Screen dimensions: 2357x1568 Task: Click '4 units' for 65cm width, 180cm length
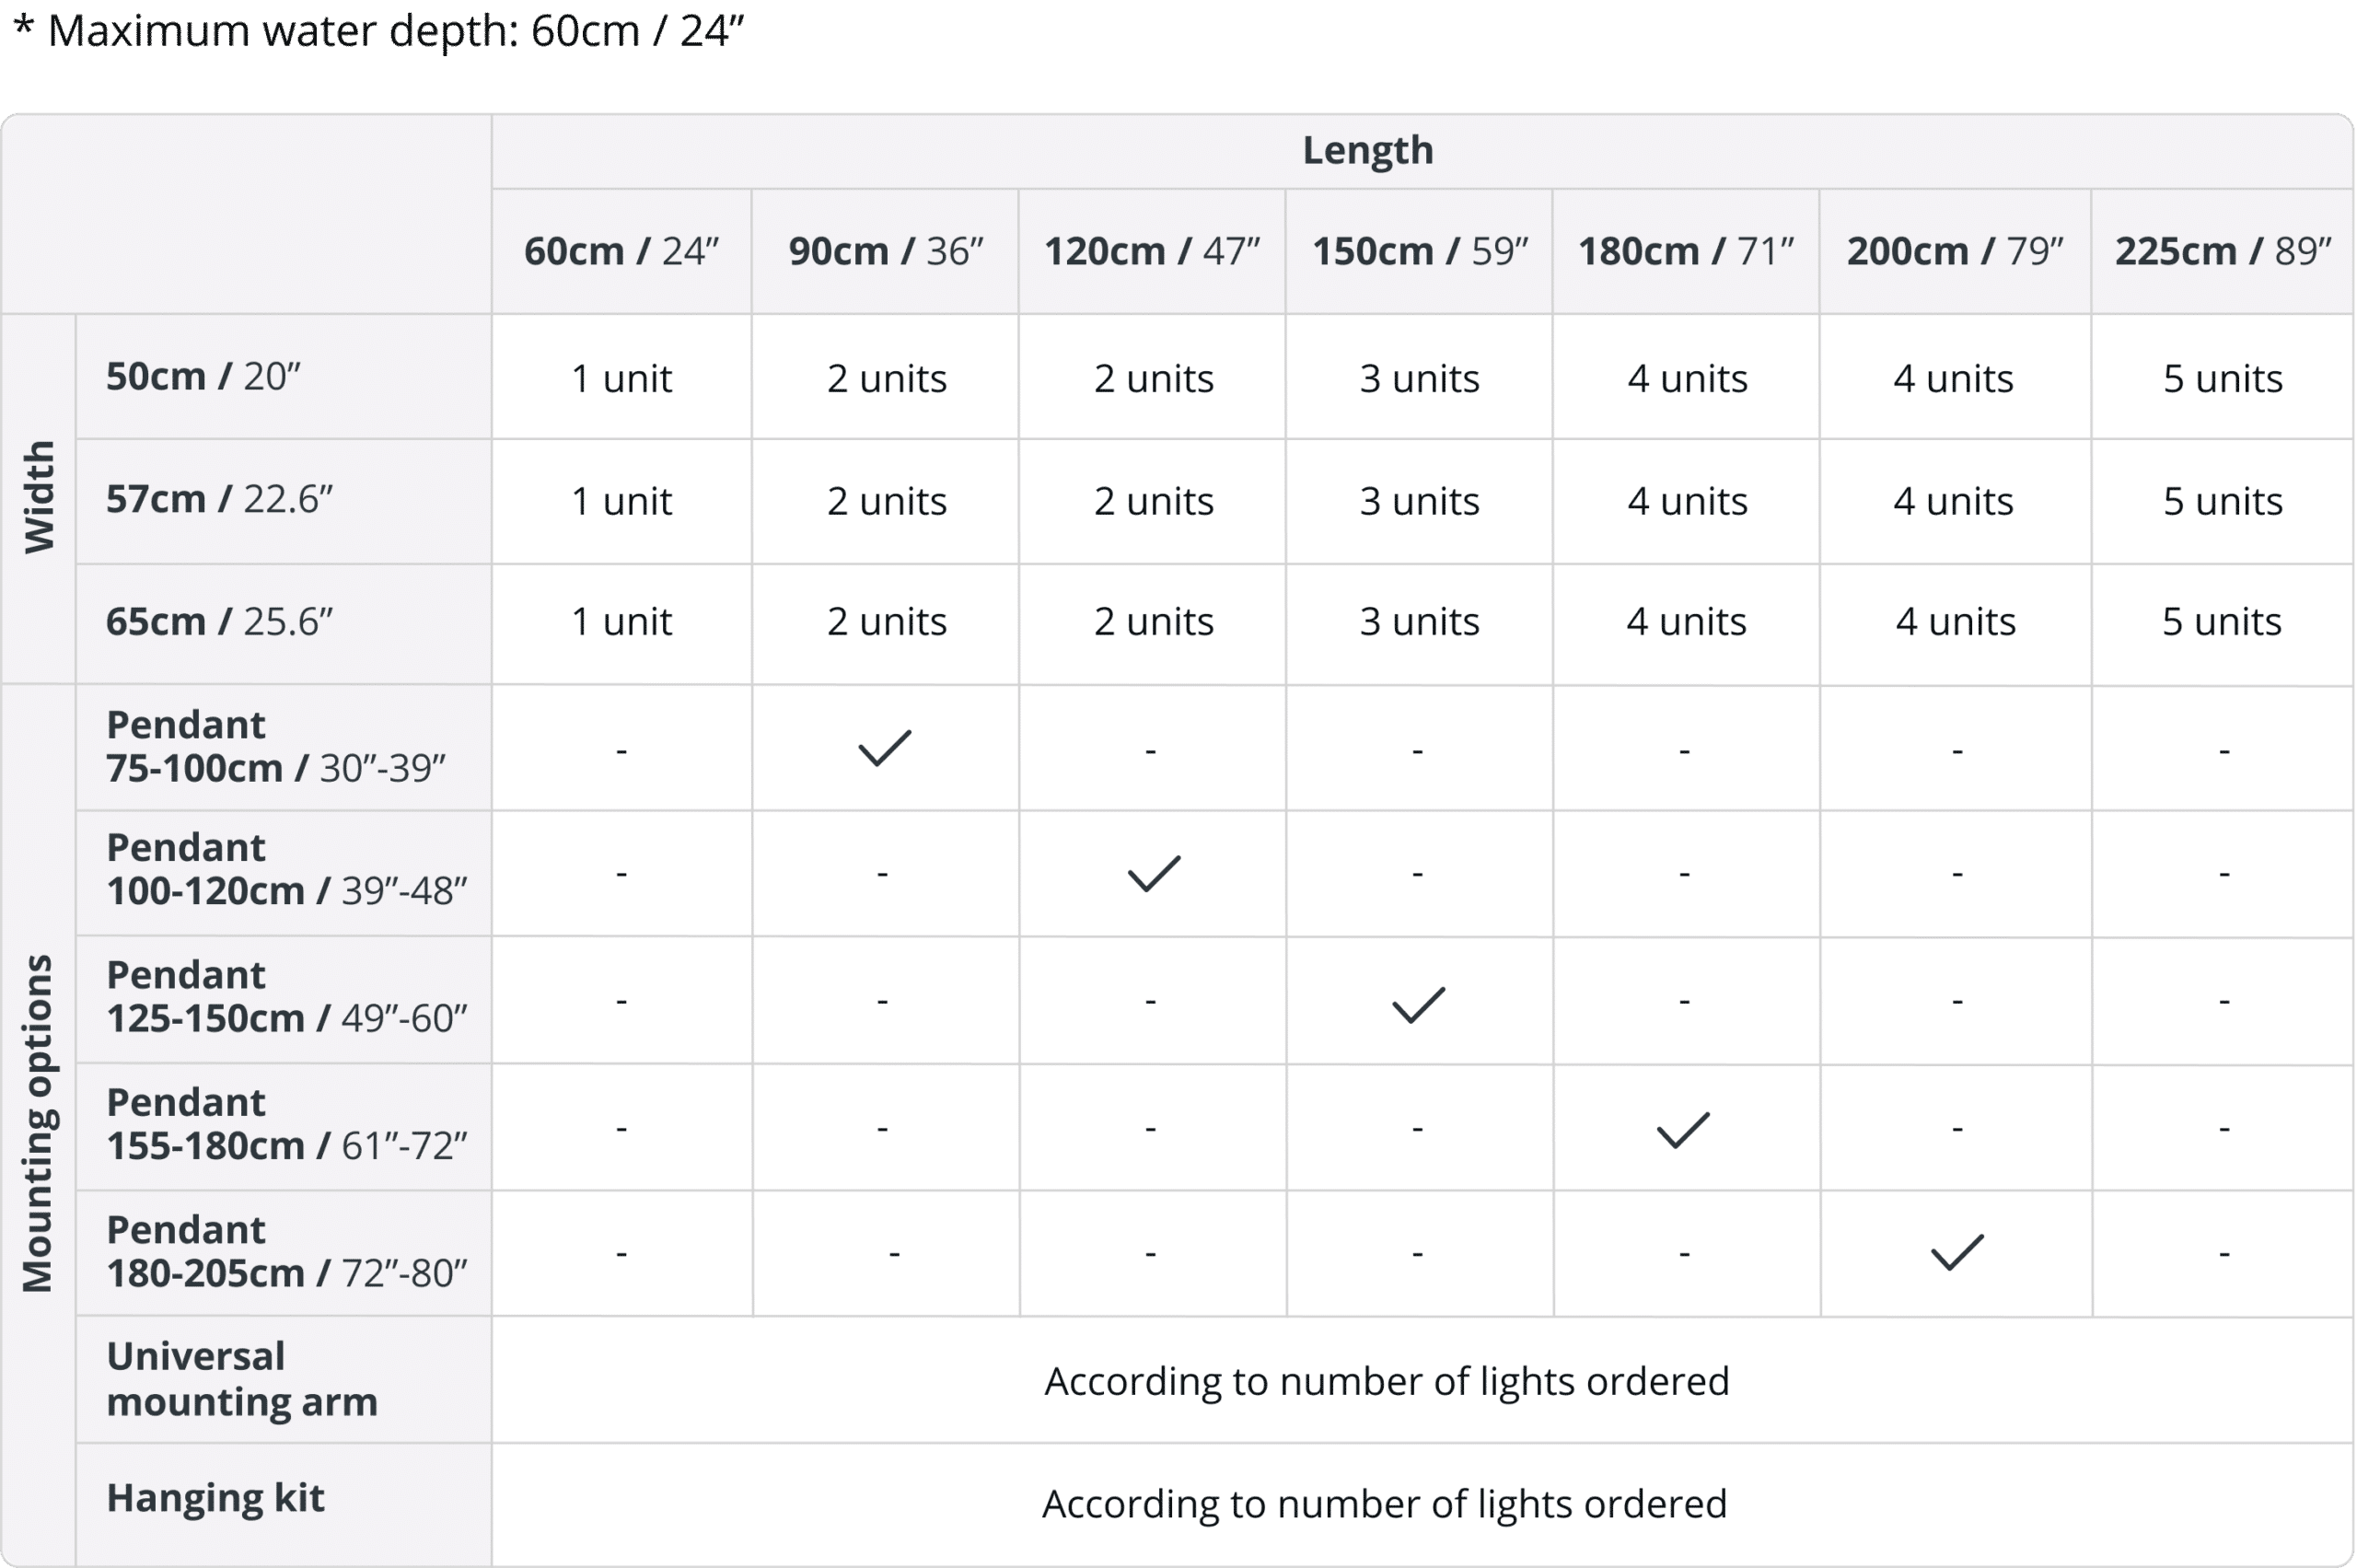[1686, 622]
